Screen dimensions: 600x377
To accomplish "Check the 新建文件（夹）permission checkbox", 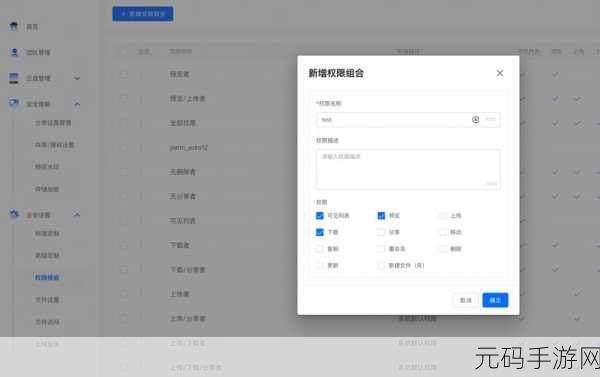I will (381, 265).
